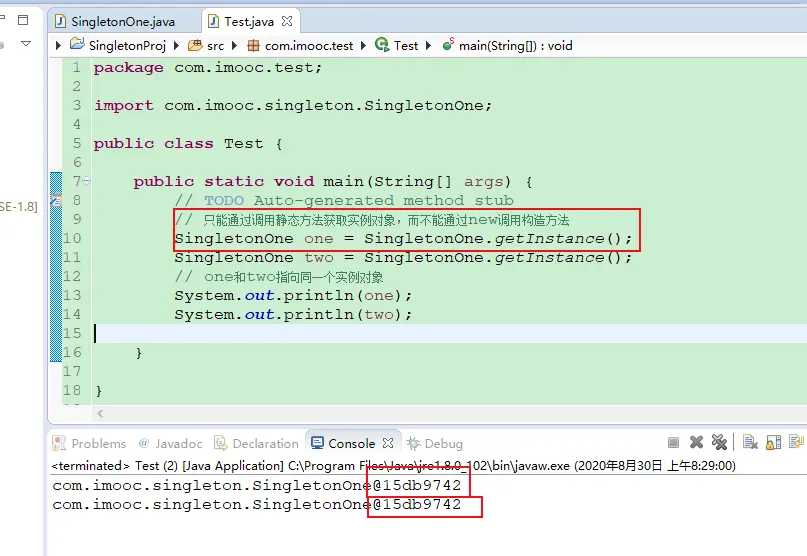This screenshot has width=807, height=556.
Task: Remove the launch with the single X icon
Action: (x=696, y=443)
